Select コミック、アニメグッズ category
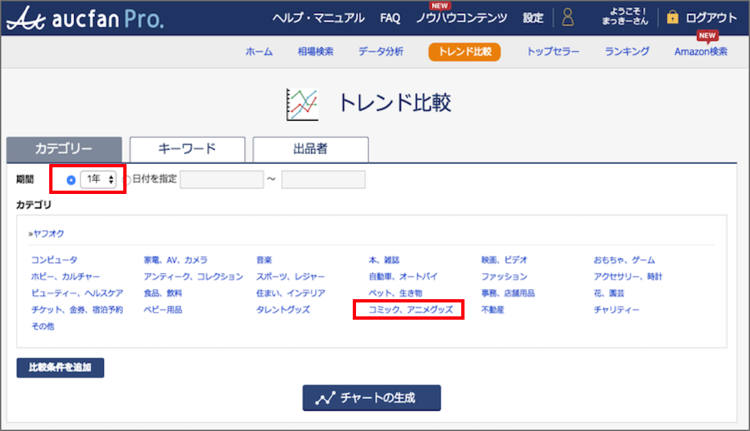The height and width of the screenshot is (431, 750). click(x=410, y=310)
